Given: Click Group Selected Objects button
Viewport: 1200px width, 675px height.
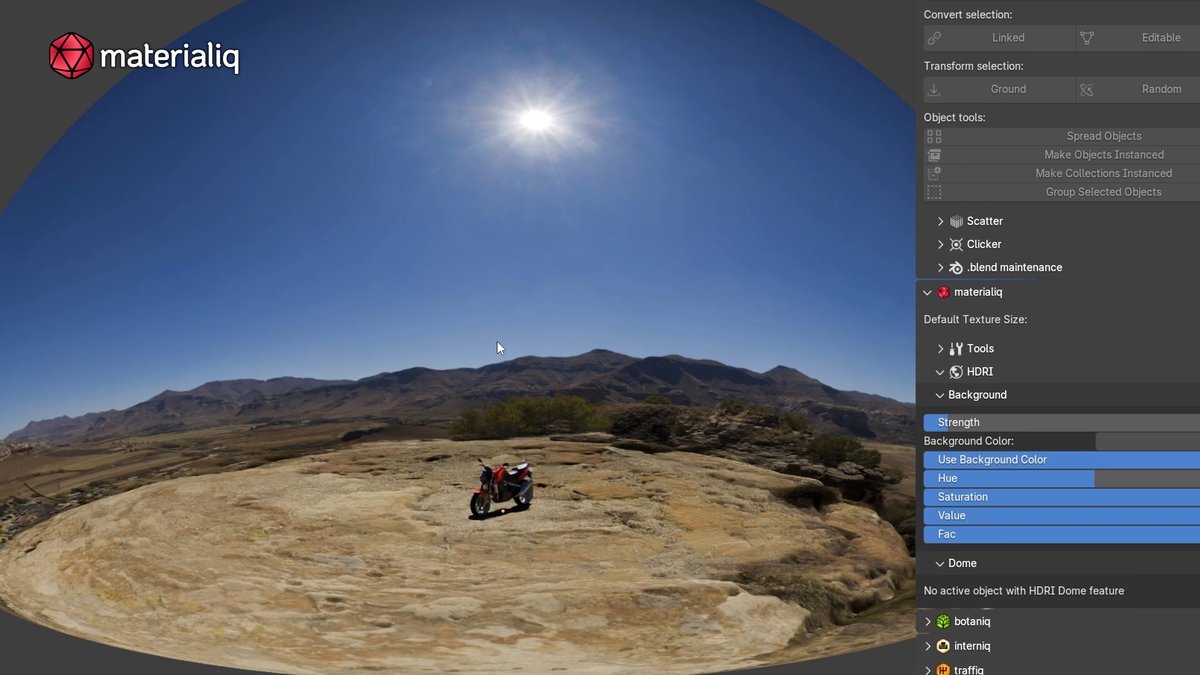Looking at the screenshot, I should pyautogui.click(x=1061, y=192).
